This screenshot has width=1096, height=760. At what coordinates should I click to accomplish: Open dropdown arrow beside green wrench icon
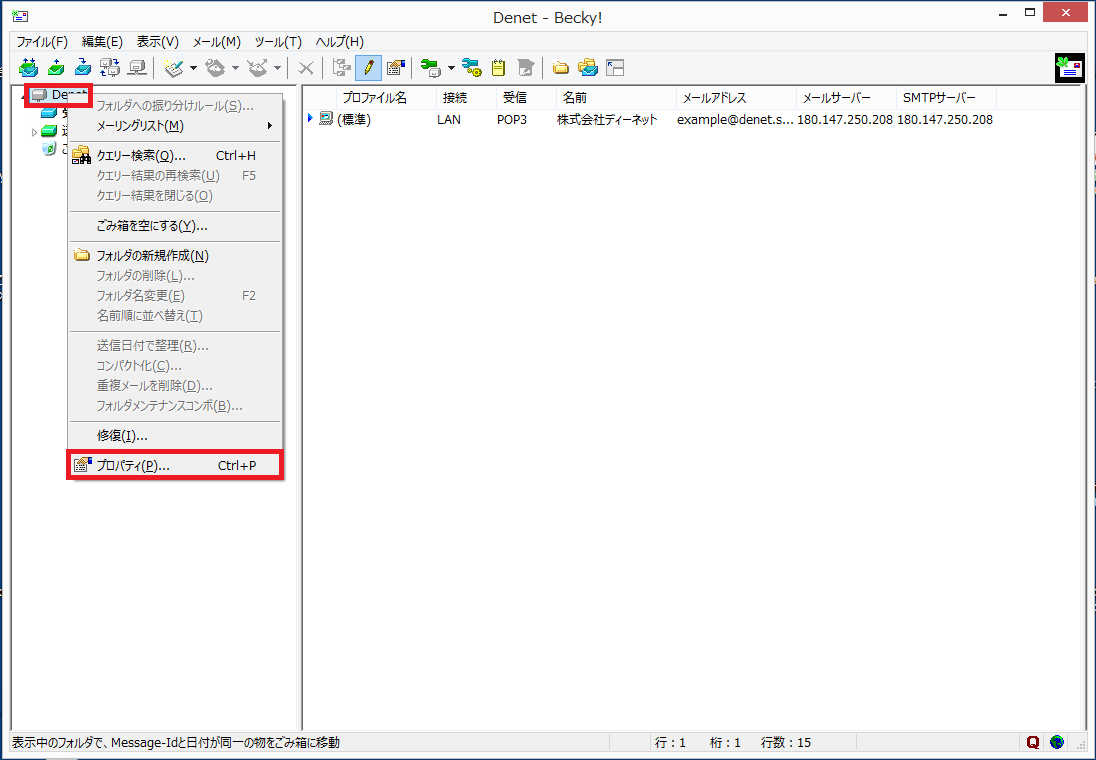coord(451,68)
